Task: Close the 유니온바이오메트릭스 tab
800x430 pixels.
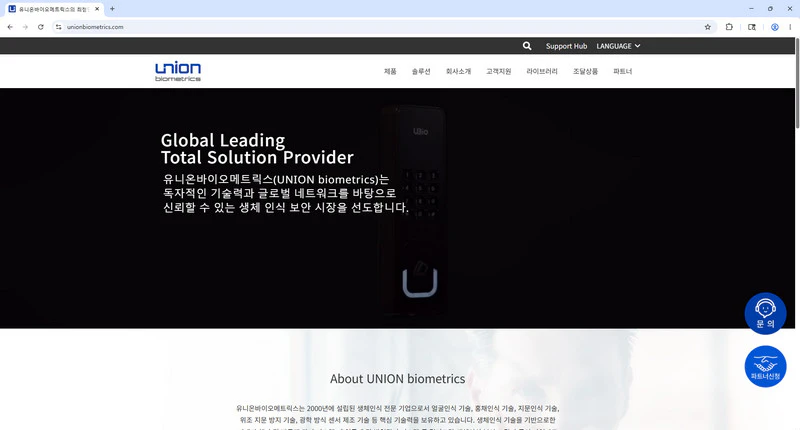Action: [97, 9]
